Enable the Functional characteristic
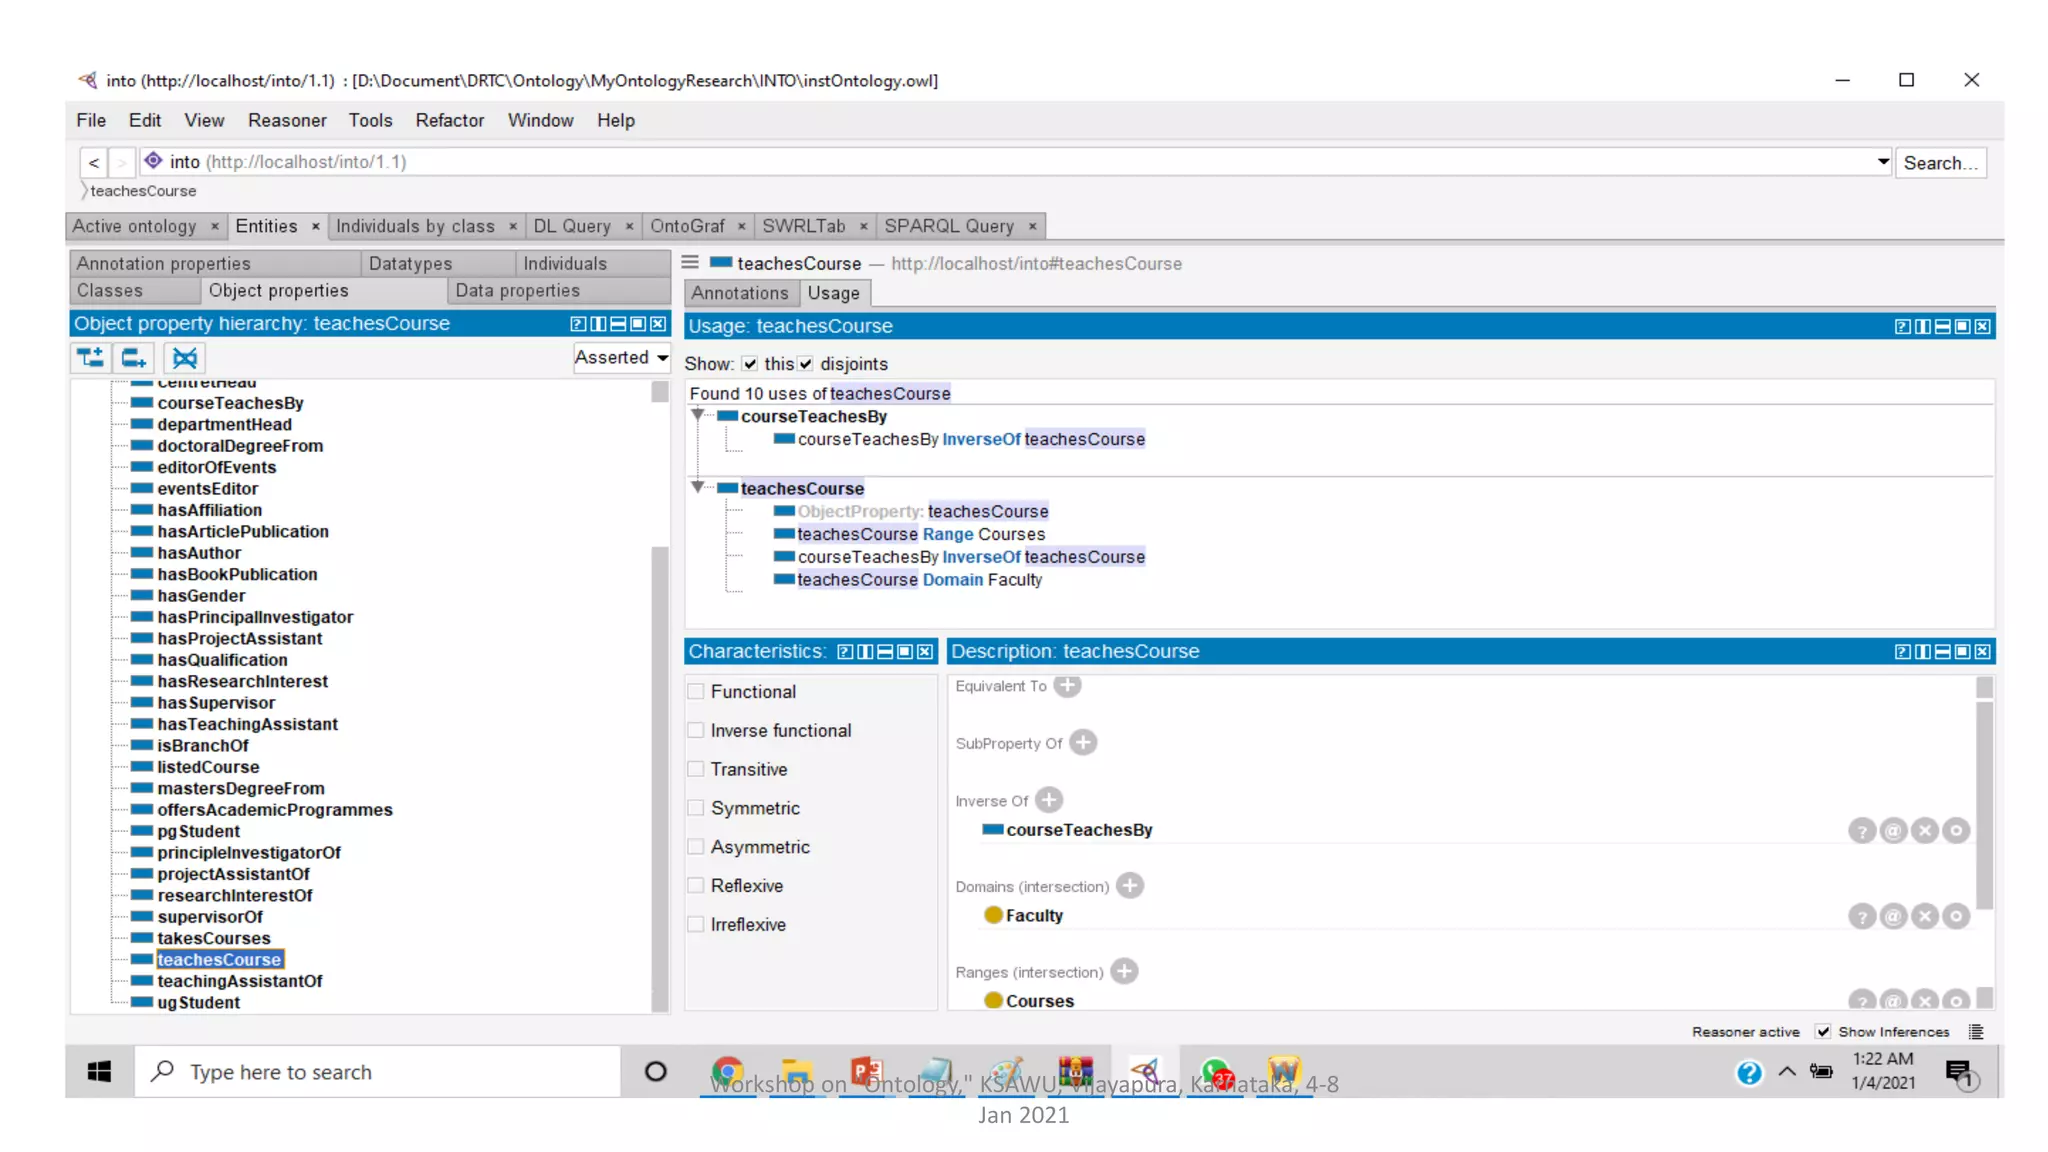The image size is (2048, 1152). [696, 691]
